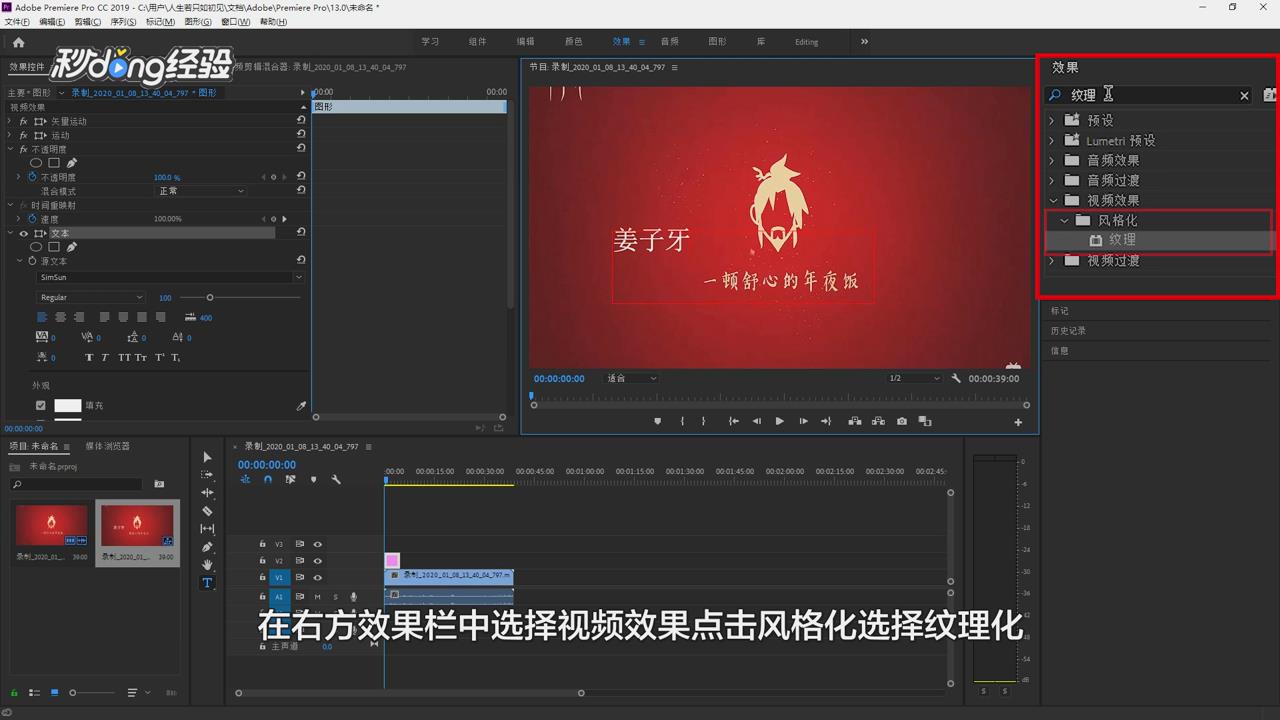Open 编辑(E) menu

pos(52,21)
